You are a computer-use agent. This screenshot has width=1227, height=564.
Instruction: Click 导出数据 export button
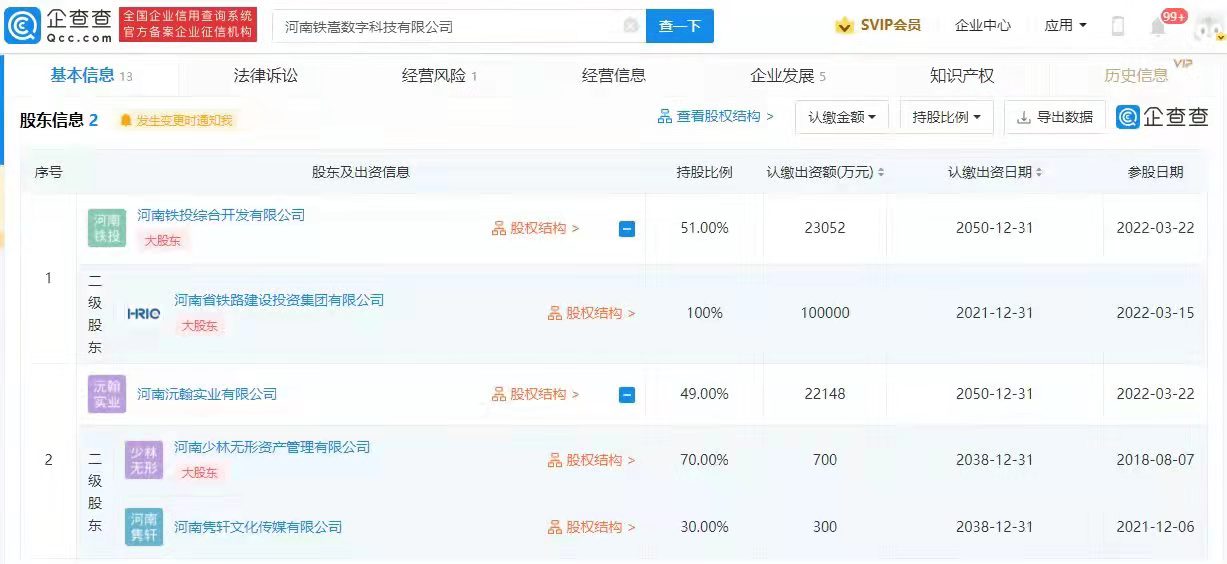[1056, 117]
